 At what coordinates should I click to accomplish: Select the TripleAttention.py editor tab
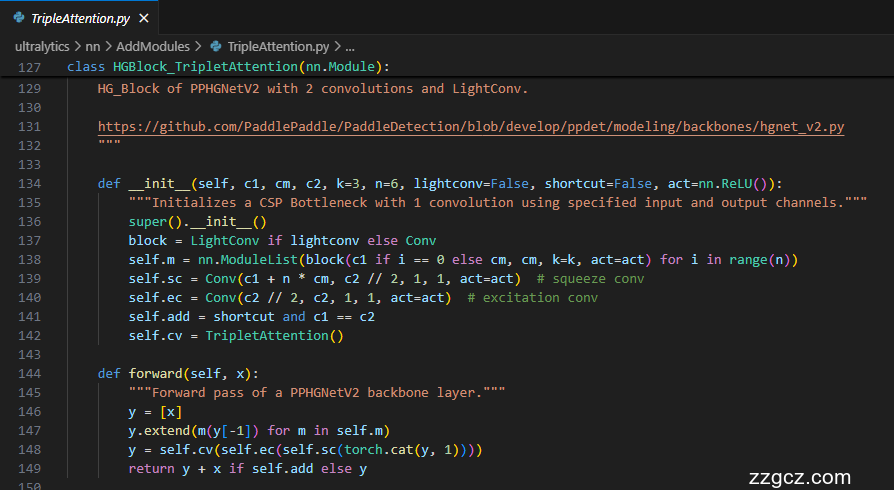pyautogui.click(x=81, y=18)
